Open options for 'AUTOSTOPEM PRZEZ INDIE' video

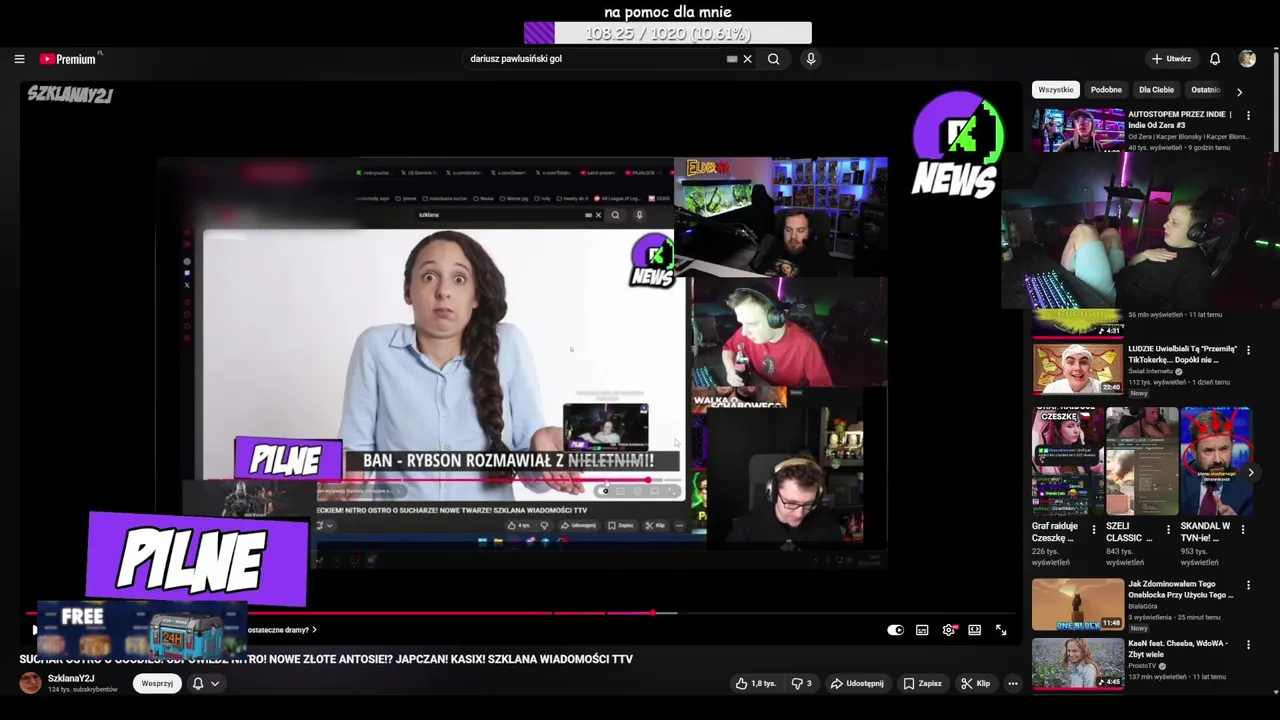click(1248, 116)
